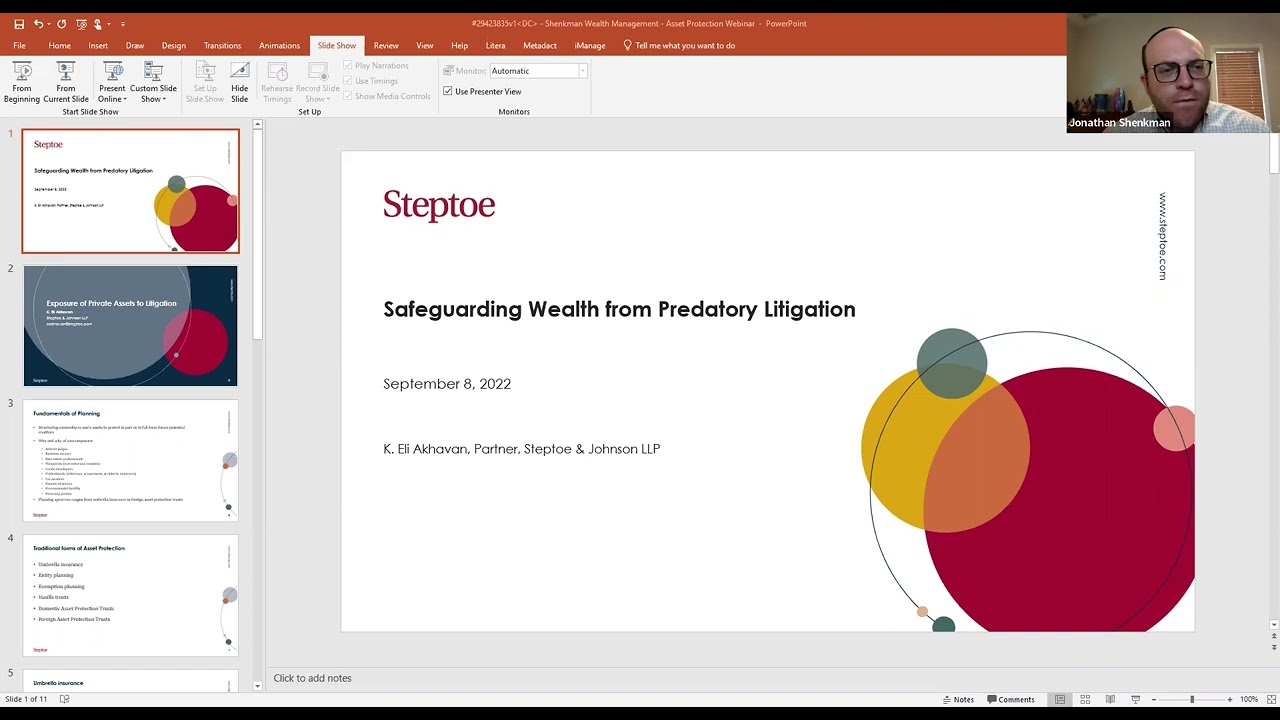Click the www.steptoe.com vertical text
The width and height of the screenshot is (1280, 720).
tap(1162, 236)
